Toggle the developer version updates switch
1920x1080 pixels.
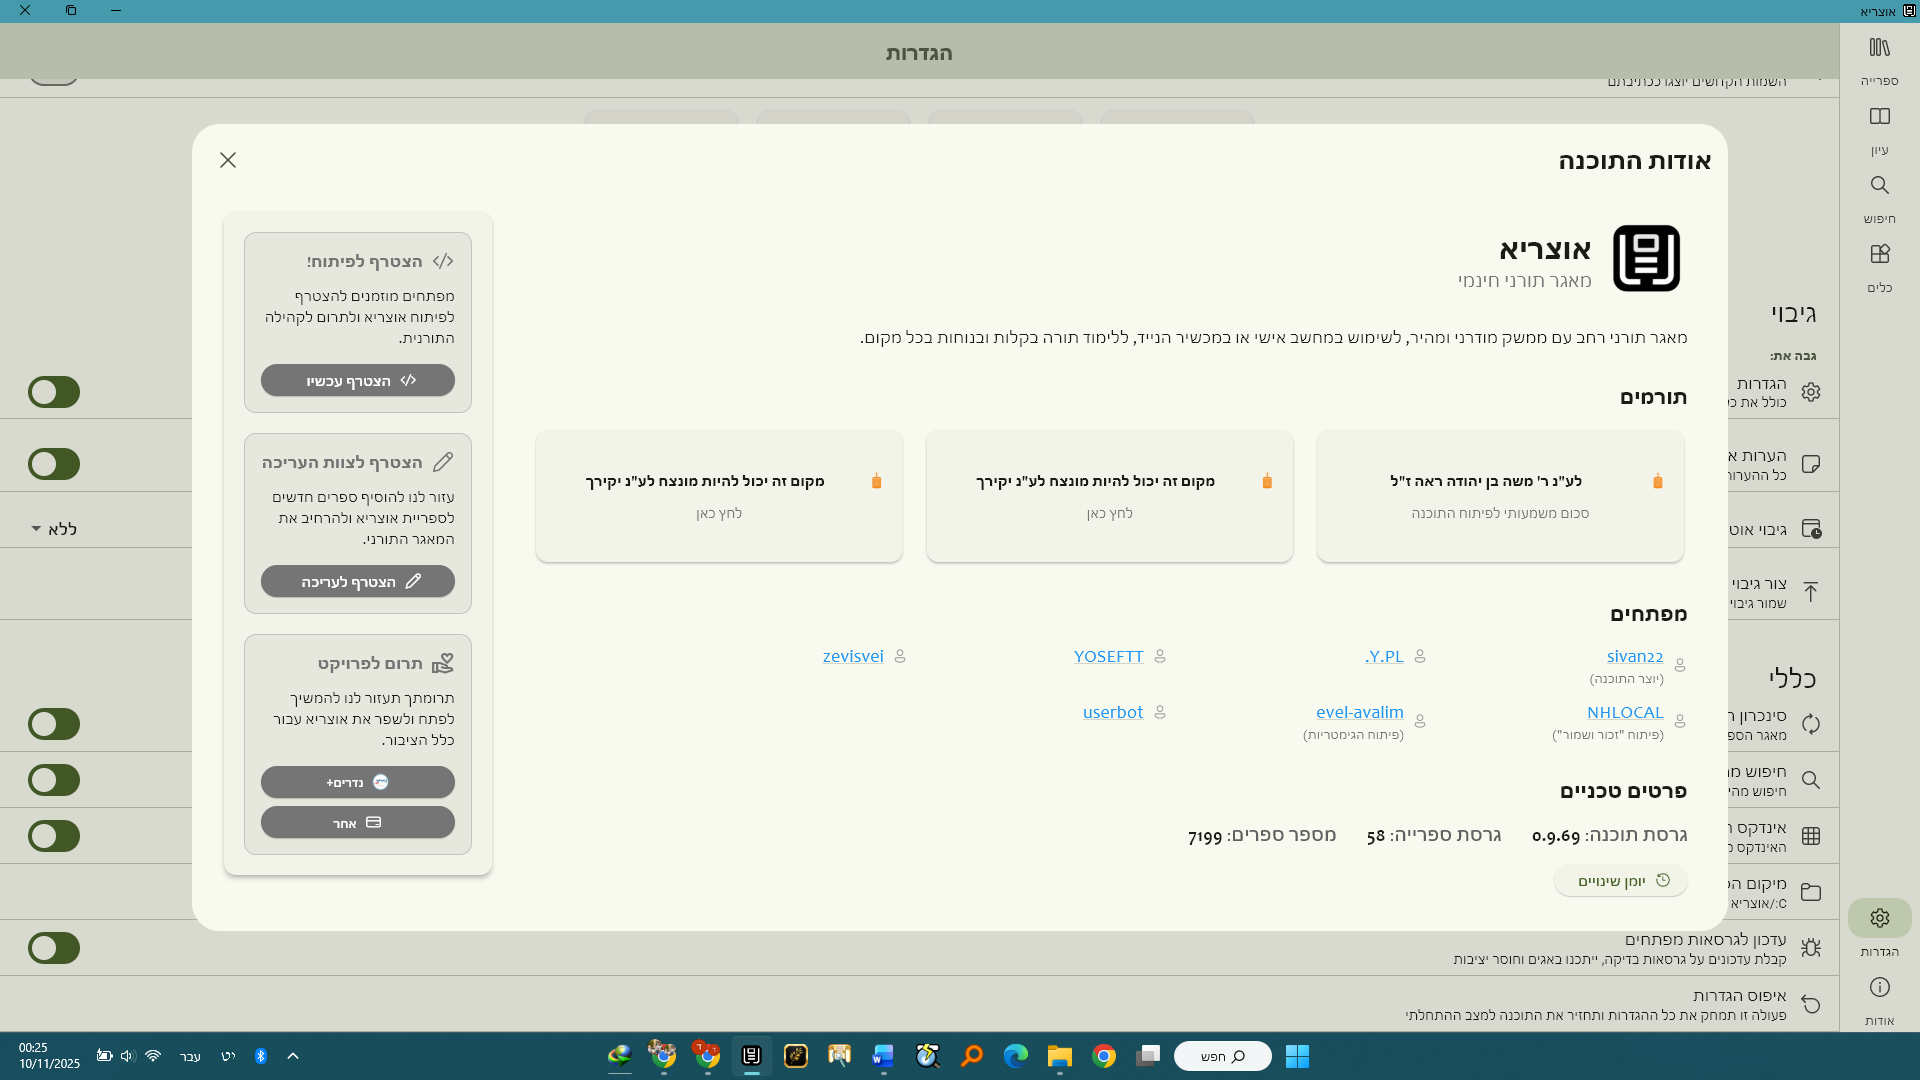click(x=54, y=948)
